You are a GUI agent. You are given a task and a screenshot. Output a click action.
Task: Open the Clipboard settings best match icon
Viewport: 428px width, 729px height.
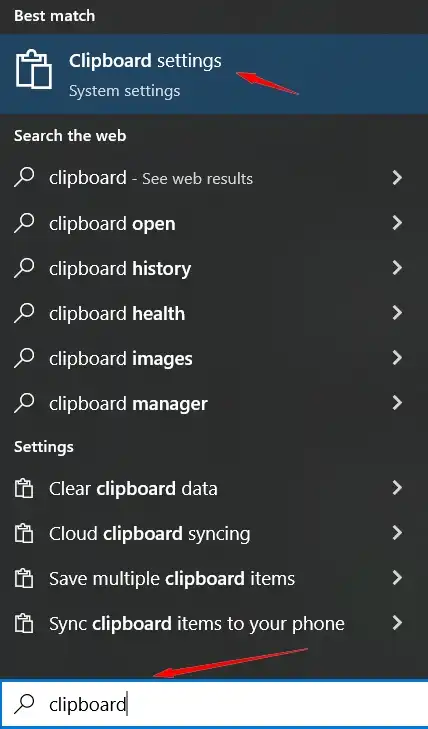(x=33, y=70)
